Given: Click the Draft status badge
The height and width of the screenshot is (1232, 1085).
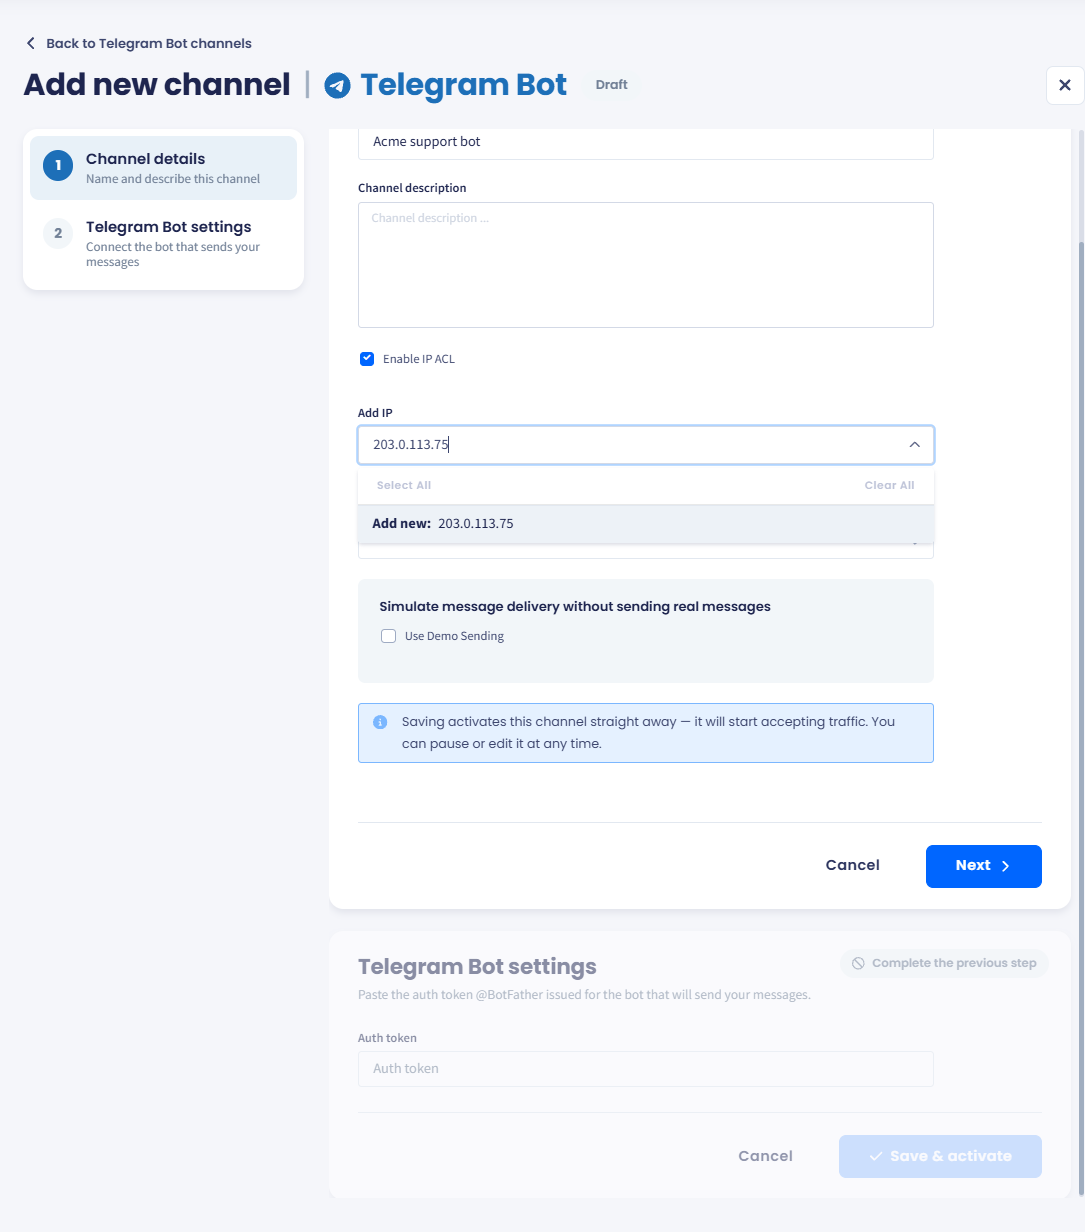Looking at the screenshot, I should point(612,85).
